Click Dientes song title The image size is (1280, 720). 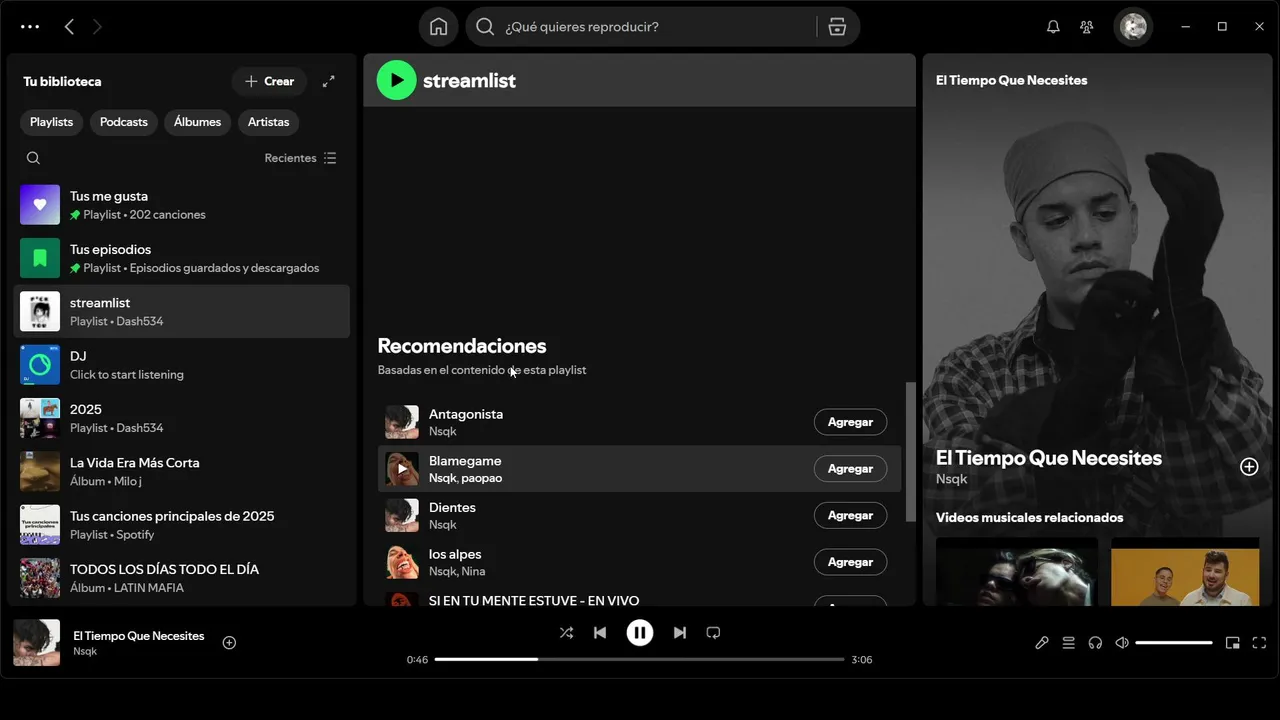point(452,507)
